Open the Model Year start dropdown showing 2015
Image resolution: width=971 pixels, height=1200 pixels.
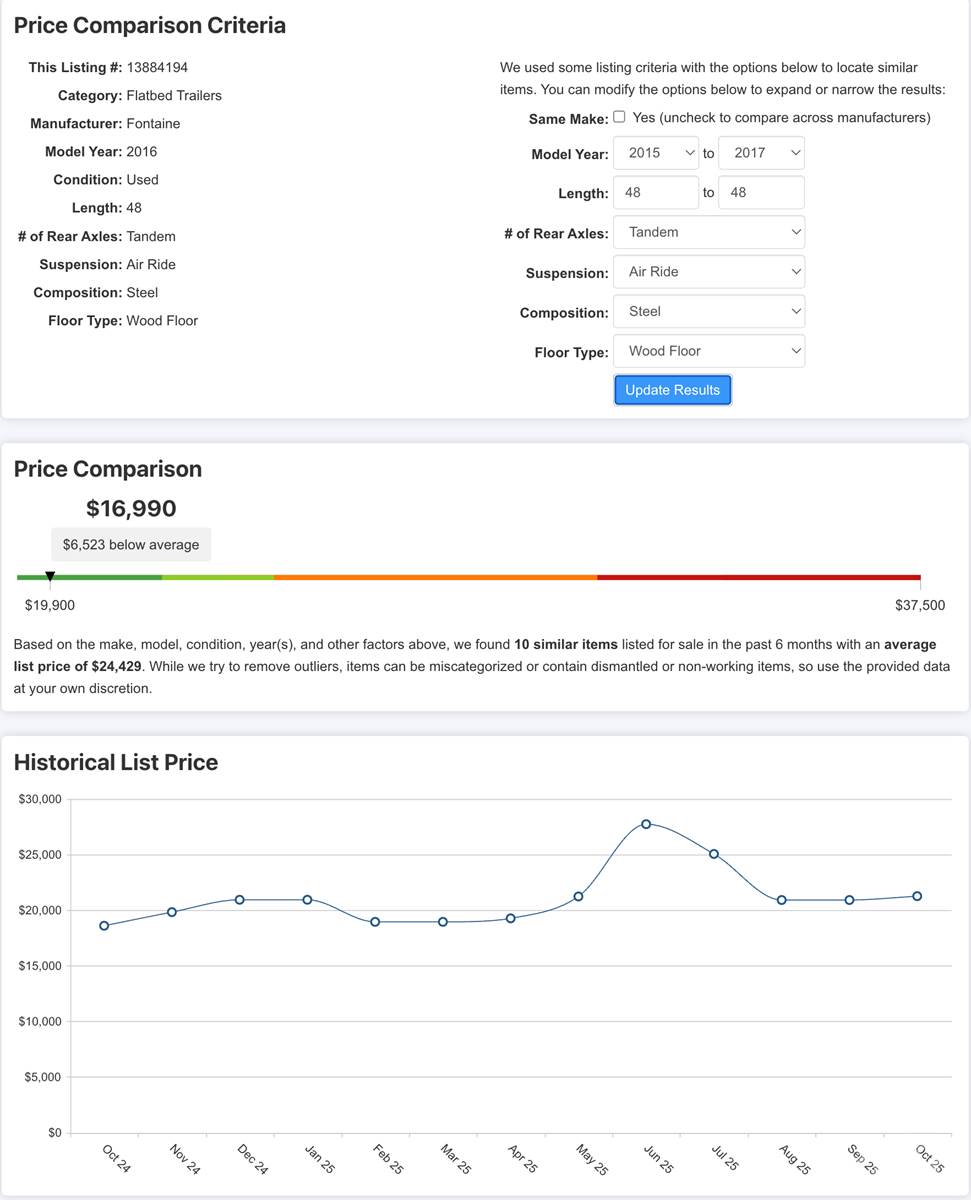coord(655,153)
